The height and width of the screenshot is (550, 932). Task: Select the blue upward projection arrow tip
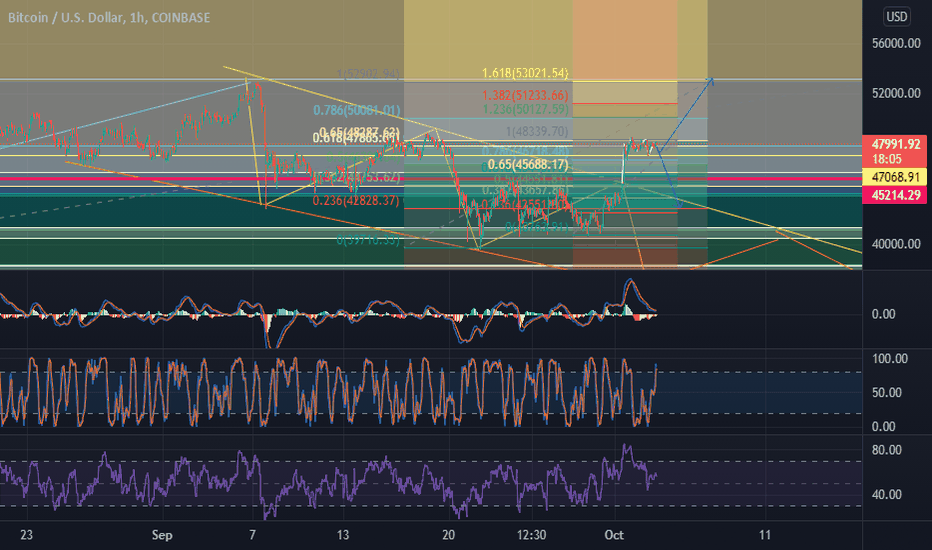(710, 80)
